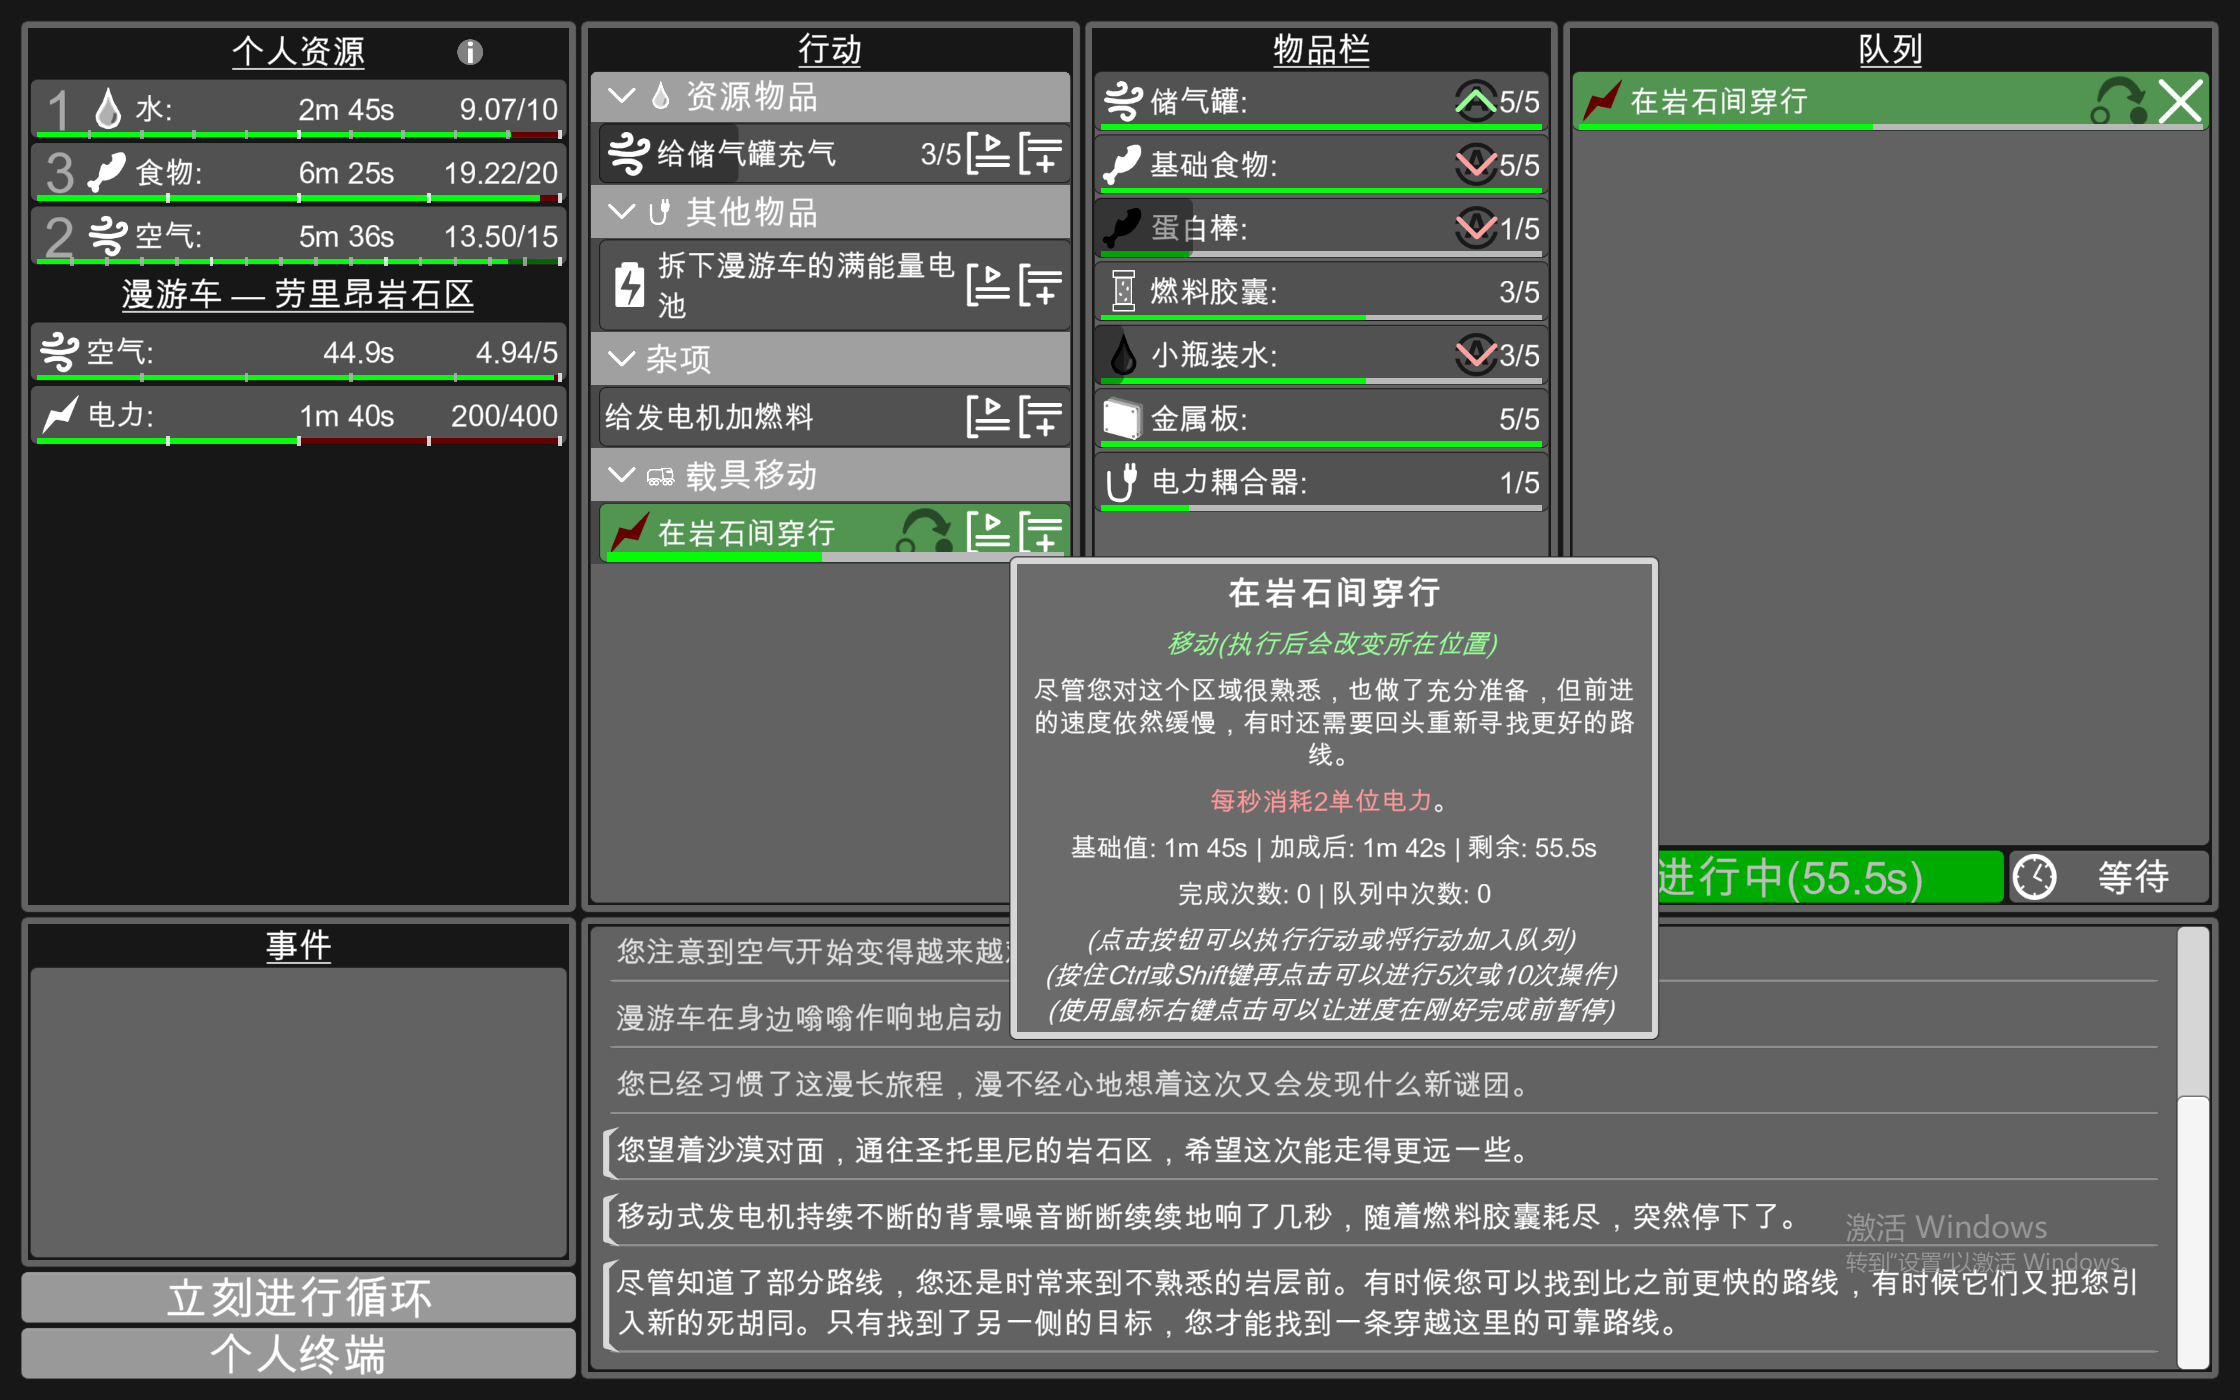Toggle auto-use arrow for 小瓶装水

pyautogui.click(x=1475, y=355)
